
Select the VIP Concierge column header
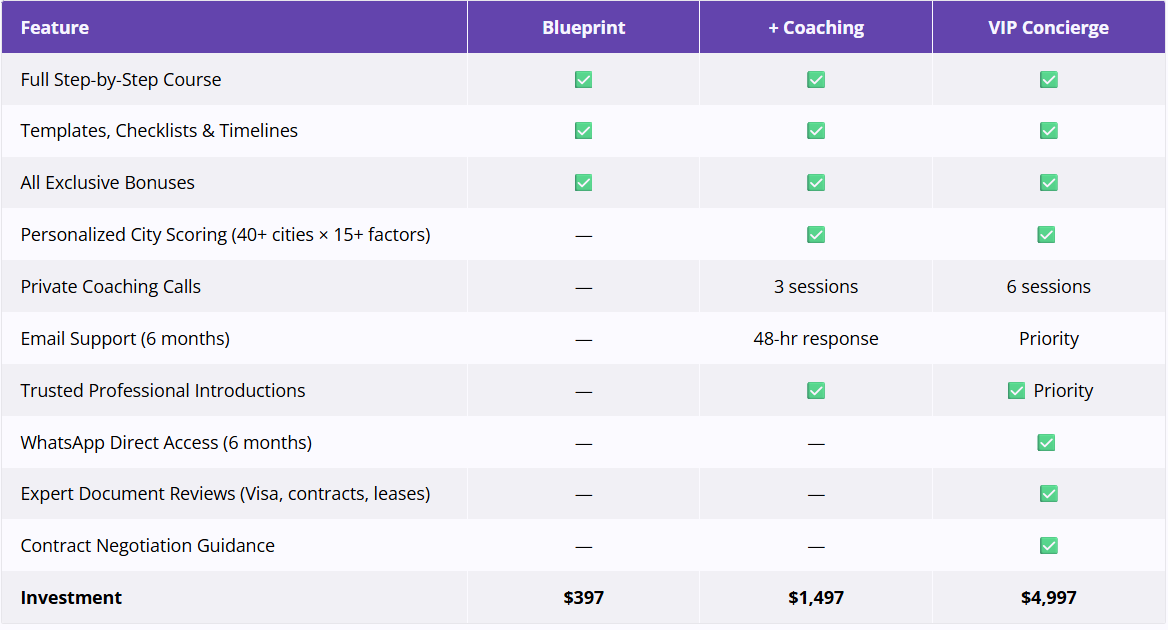tap(1048, 28)
